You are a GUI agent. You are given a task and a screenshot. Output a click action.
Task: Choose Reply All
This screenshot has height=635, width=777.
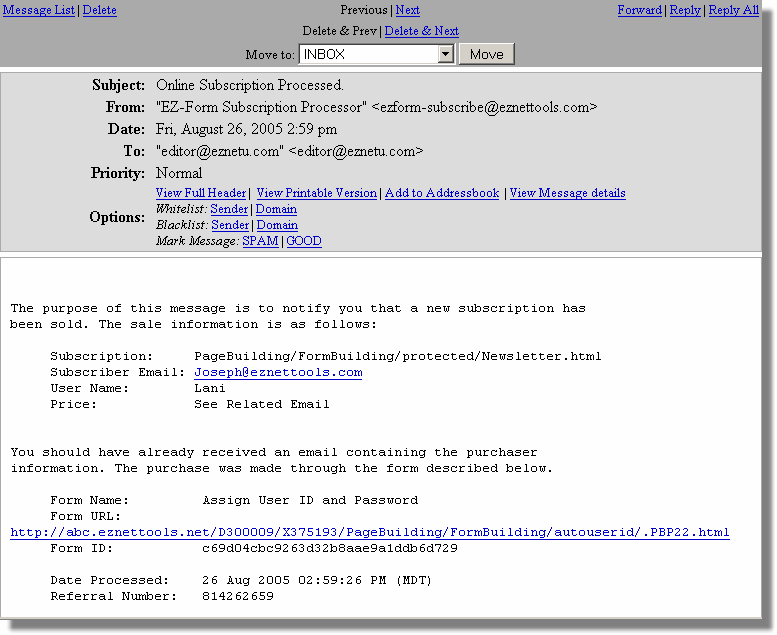[733, 10]
